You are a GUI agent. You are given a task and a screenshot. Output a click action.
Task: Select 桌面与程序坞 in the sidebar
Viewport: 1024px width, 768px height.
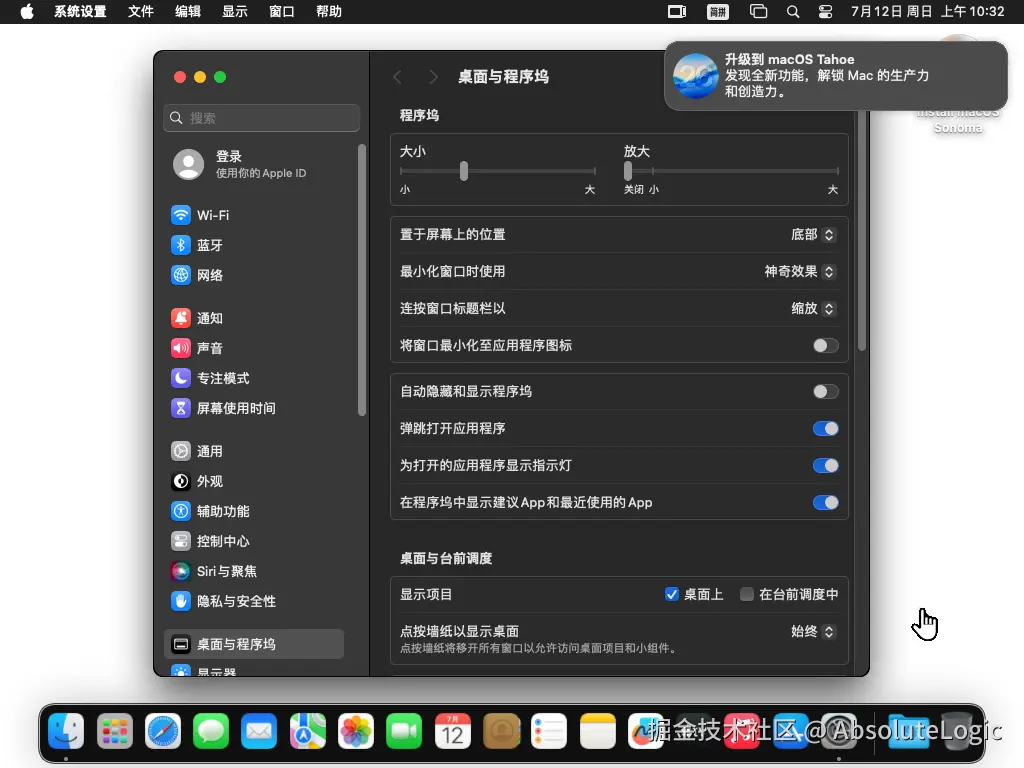[253, 644]
